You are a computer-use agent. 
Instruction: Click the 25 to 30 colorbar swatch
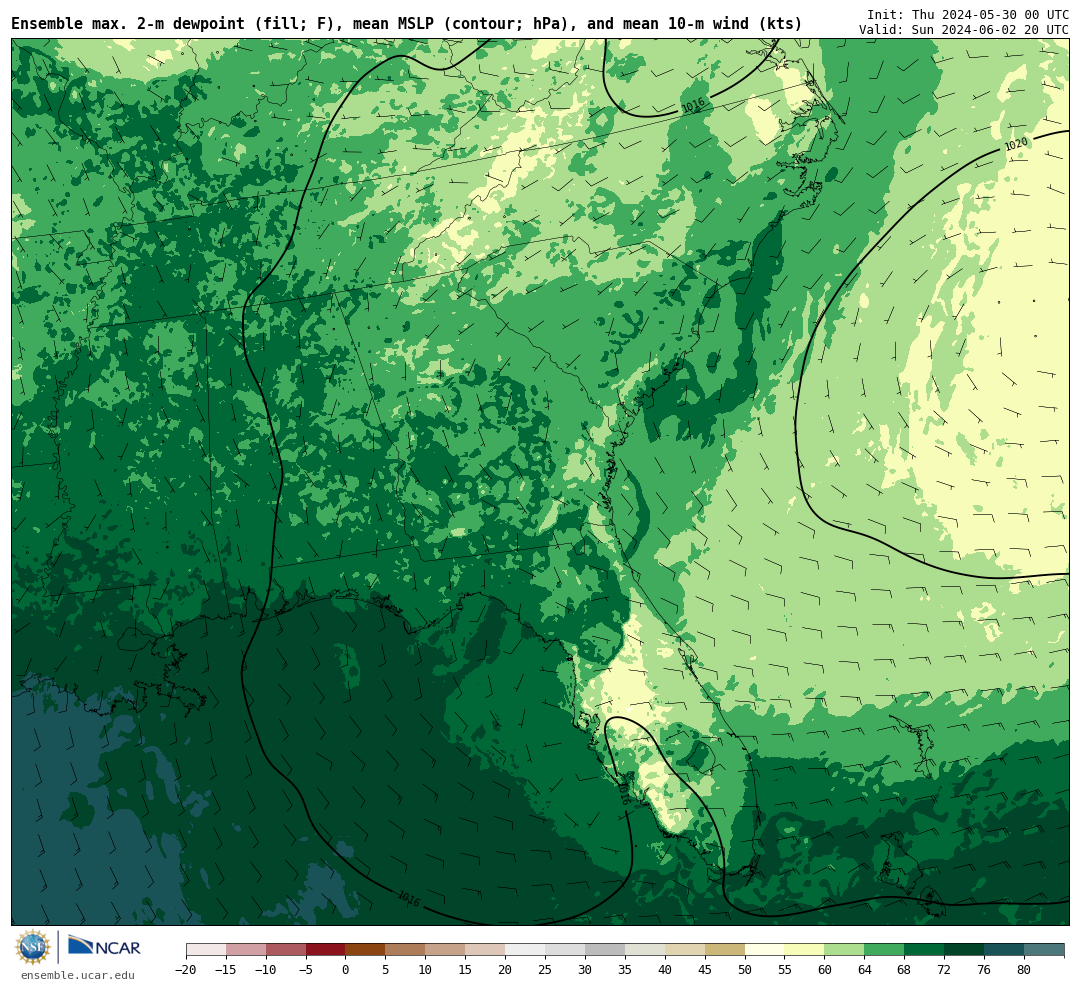pos(565,950)
